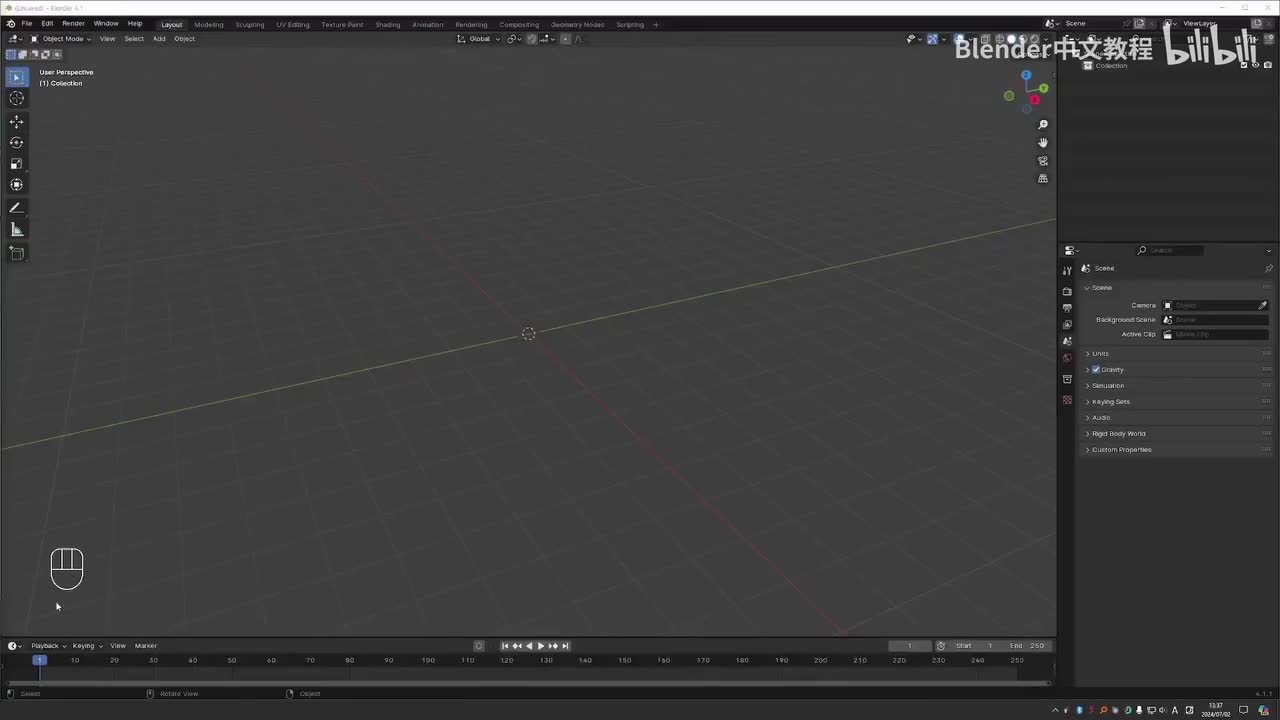Click the Start frame field
The width and height of the screenshot is (1280, 720).
pyautogui.click(x=974, y=646)
